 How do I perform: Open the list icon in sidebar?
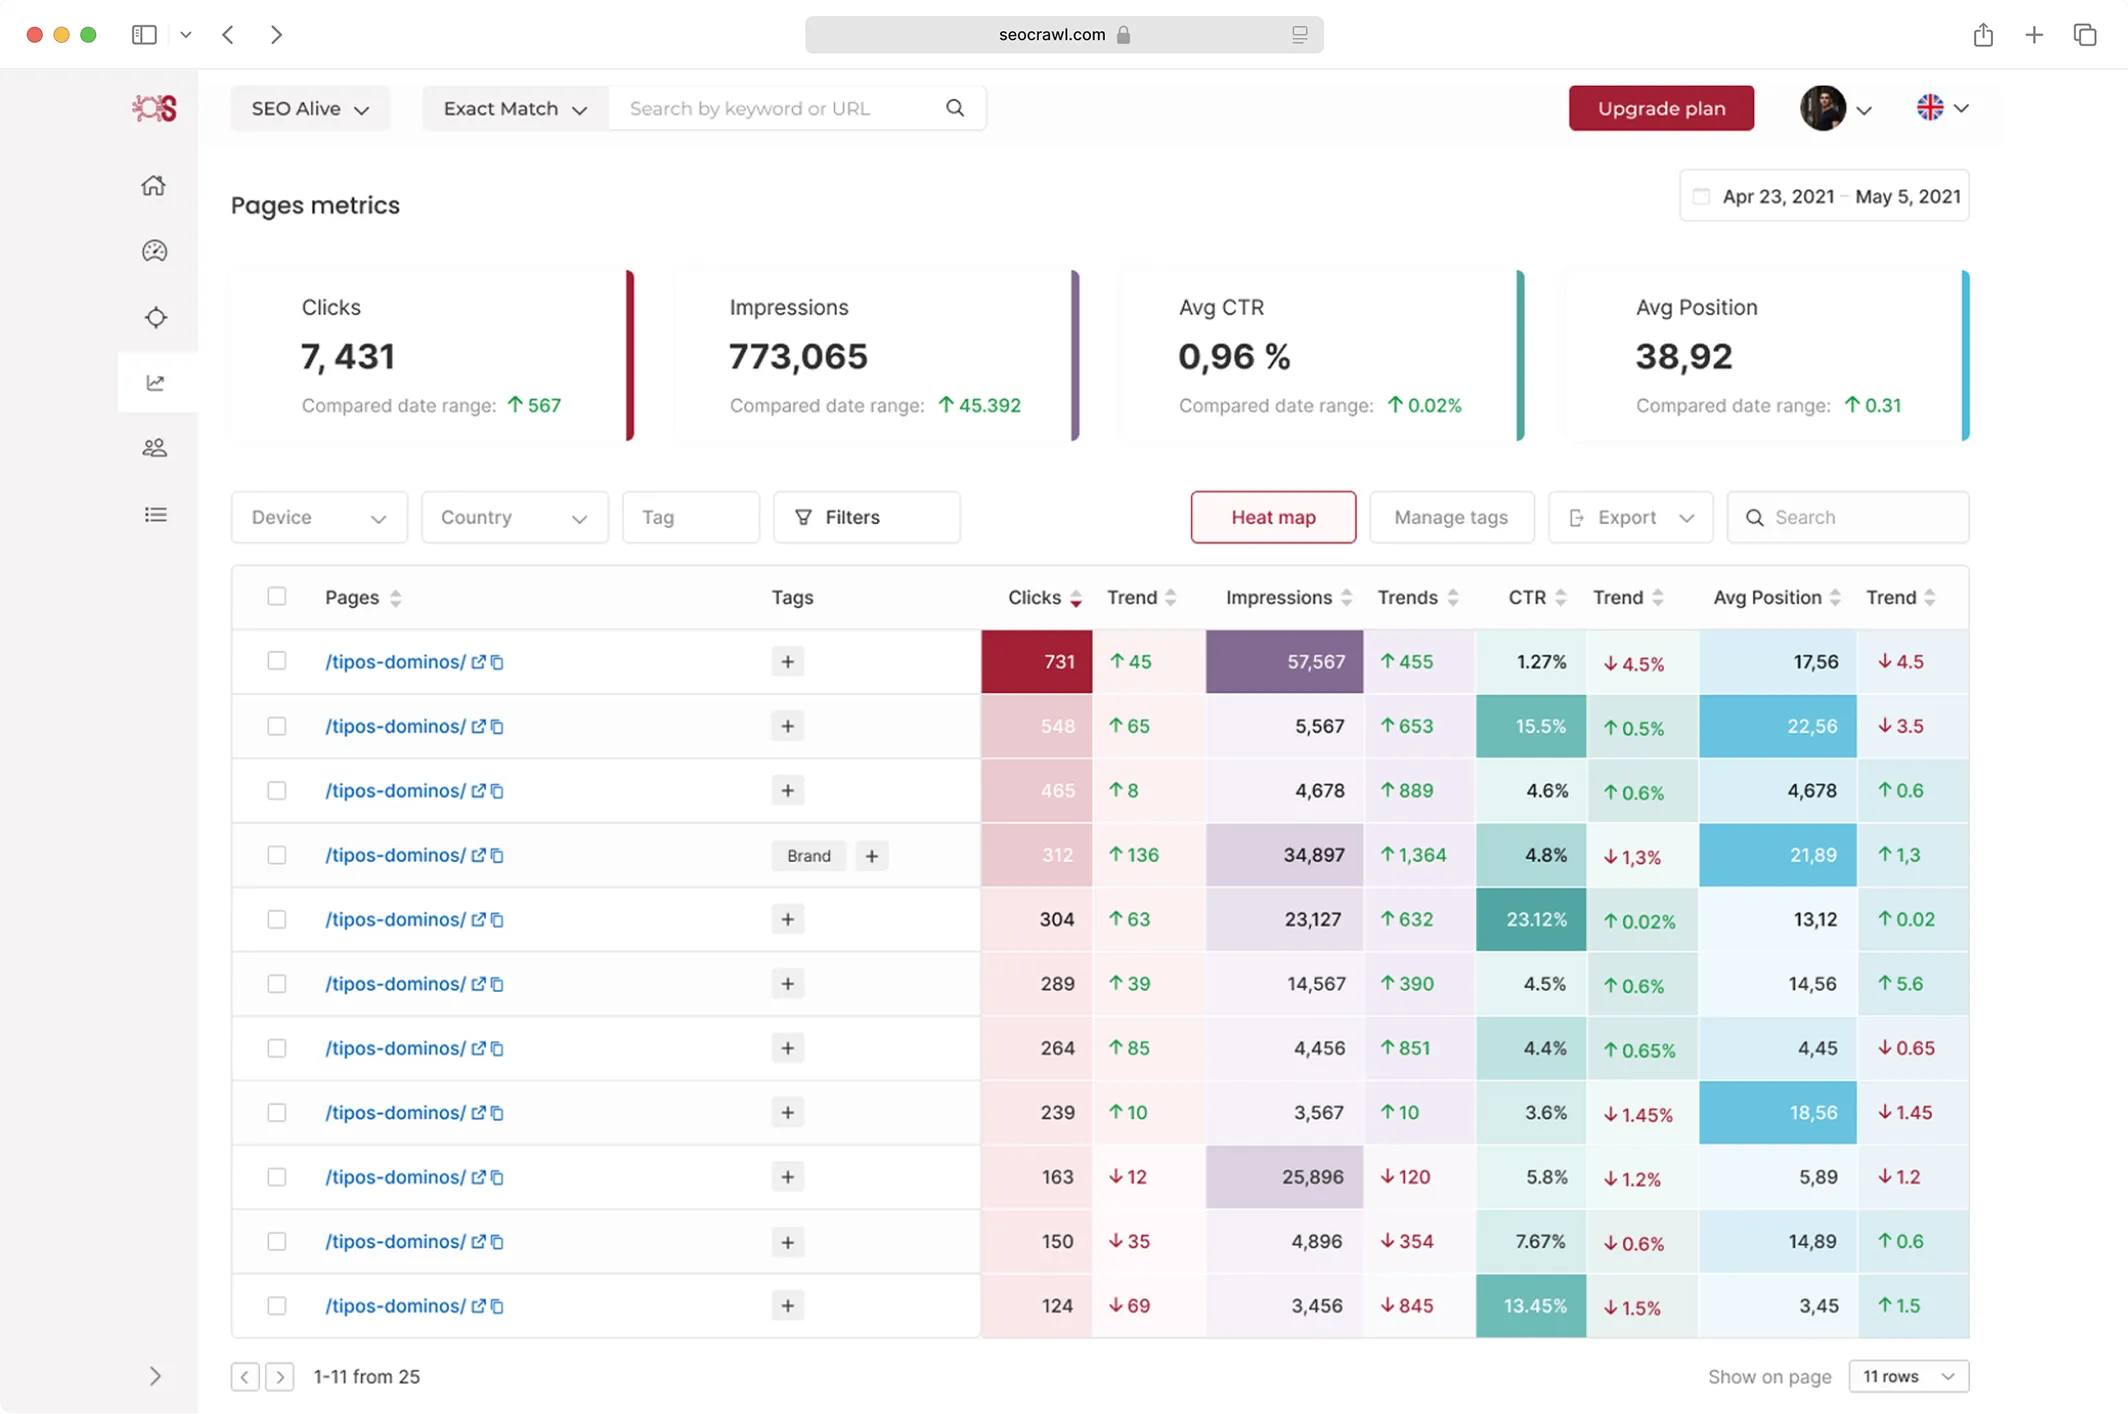point(155,515)
